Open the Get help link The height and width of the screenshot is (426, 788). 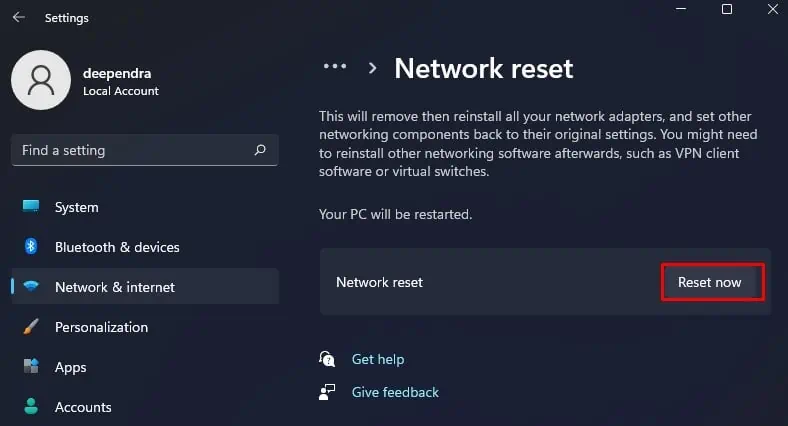click(378, 359)
